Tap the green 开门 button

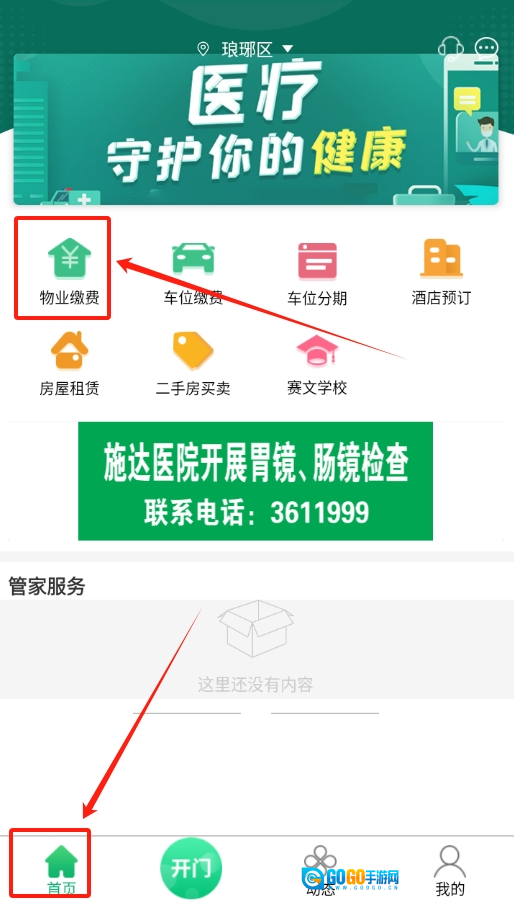pos(190,868)
